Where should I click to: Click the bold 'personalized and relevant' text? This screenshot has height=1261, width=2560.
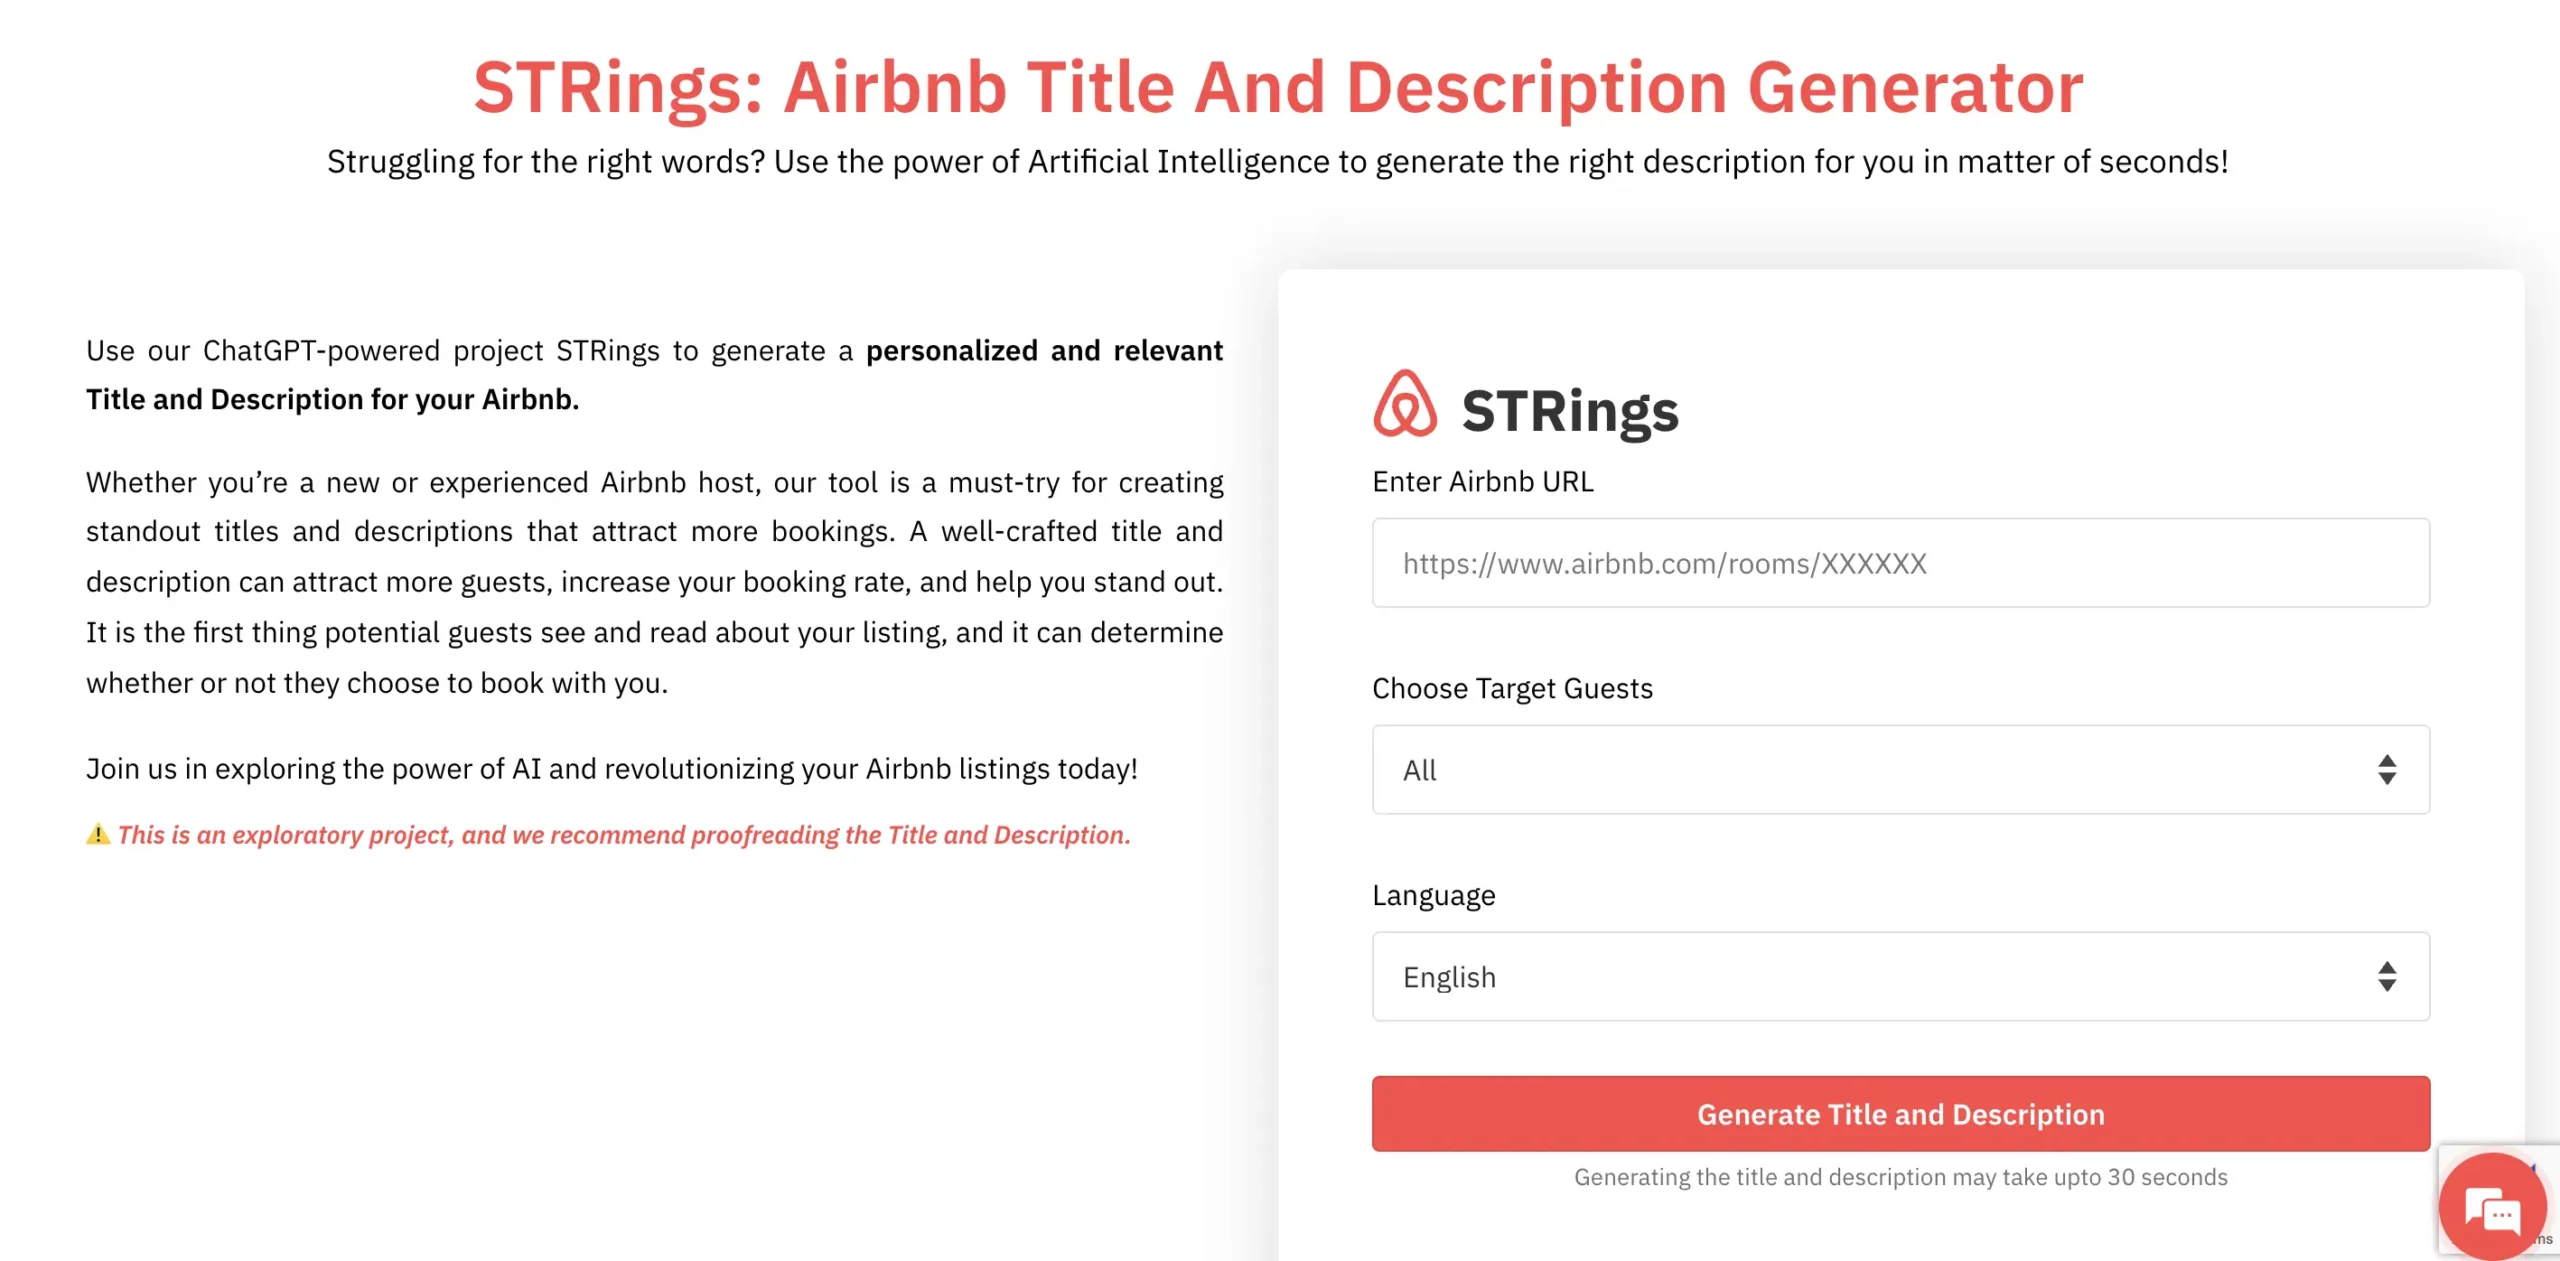coord(1044,351)
